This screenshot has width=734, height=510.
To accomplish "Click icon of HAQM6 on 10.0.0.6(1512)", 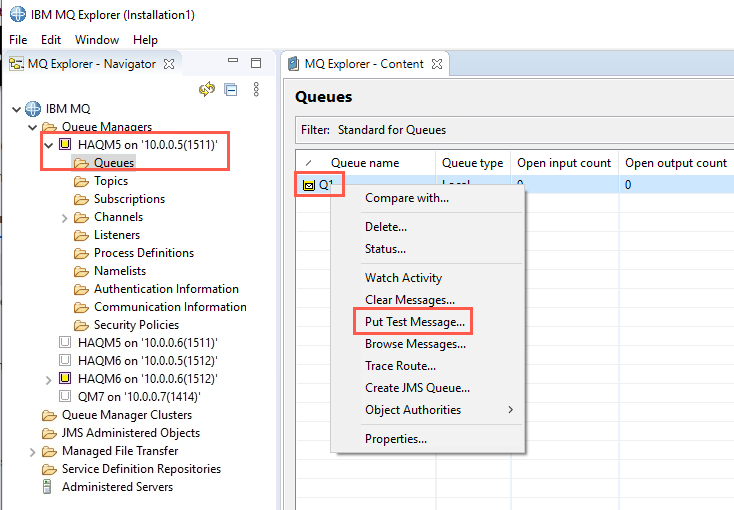I will 65,378.
